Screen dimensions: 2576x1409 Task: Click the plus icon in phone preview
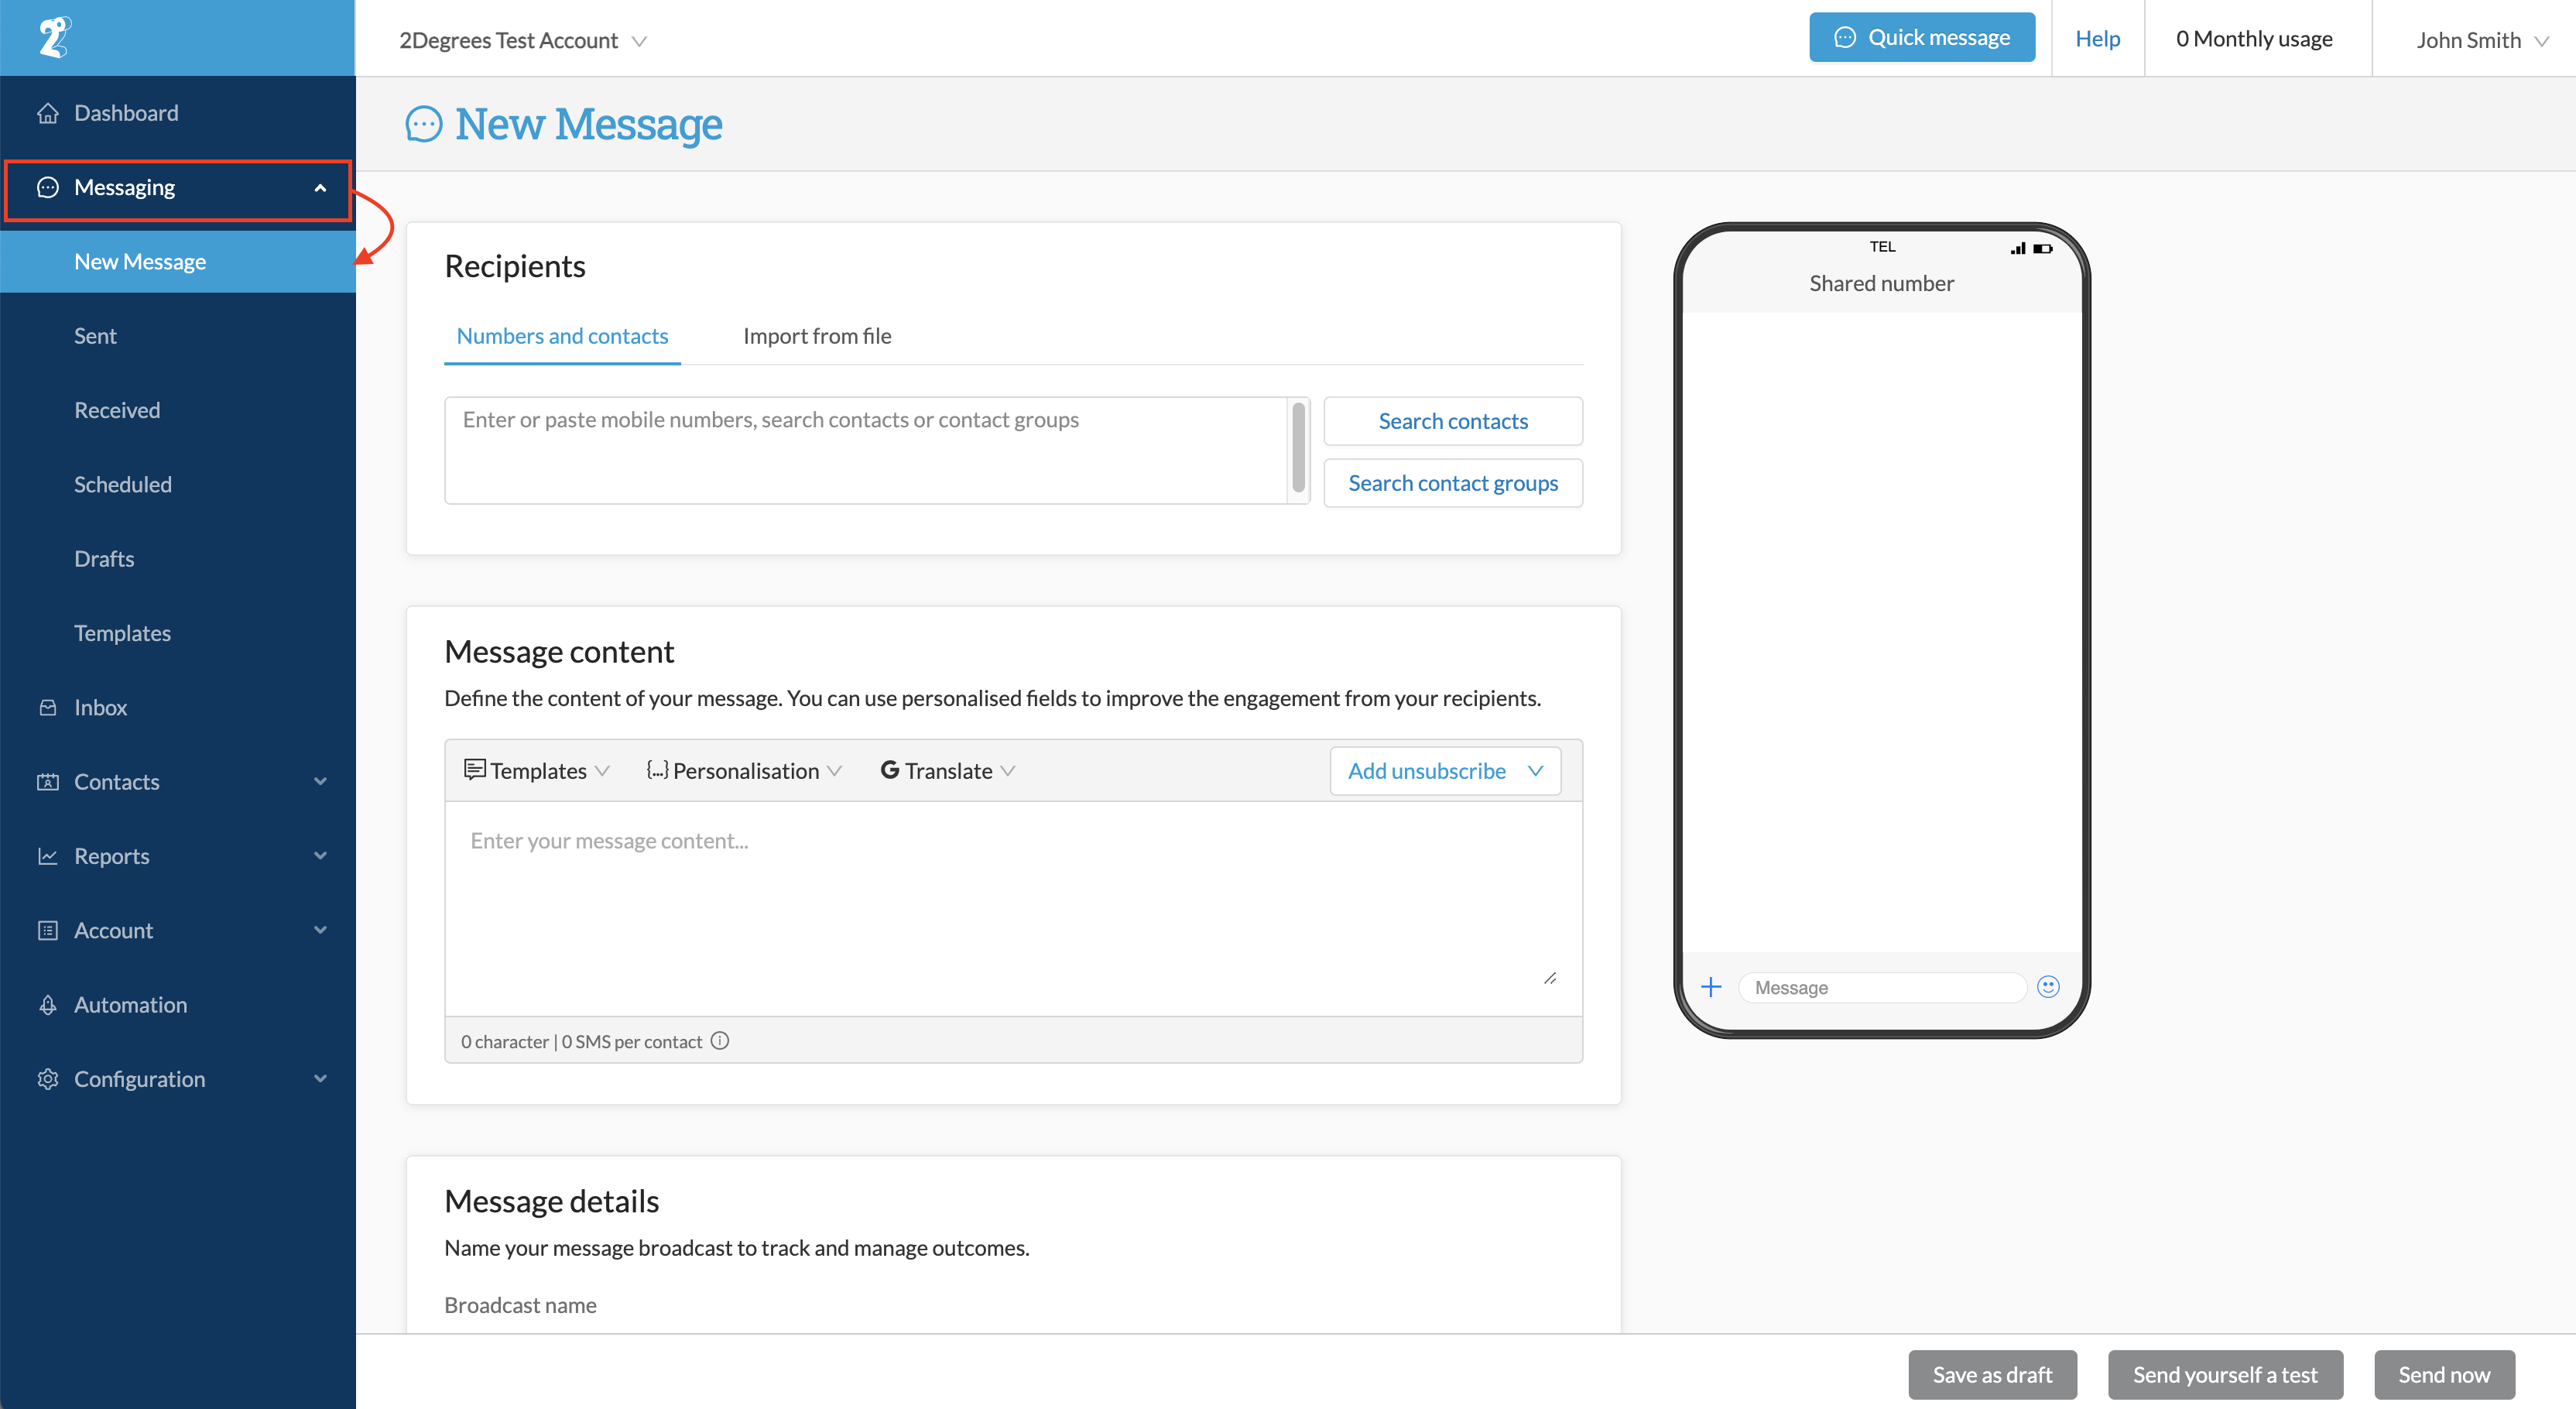[x=1711, y=987]
